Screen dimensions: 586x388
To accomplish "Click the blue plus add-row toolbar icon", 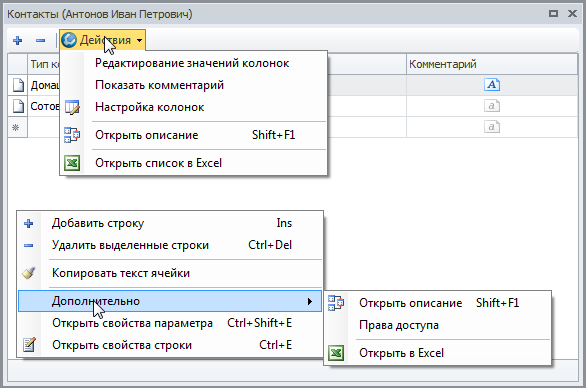I will pos(18,40).
